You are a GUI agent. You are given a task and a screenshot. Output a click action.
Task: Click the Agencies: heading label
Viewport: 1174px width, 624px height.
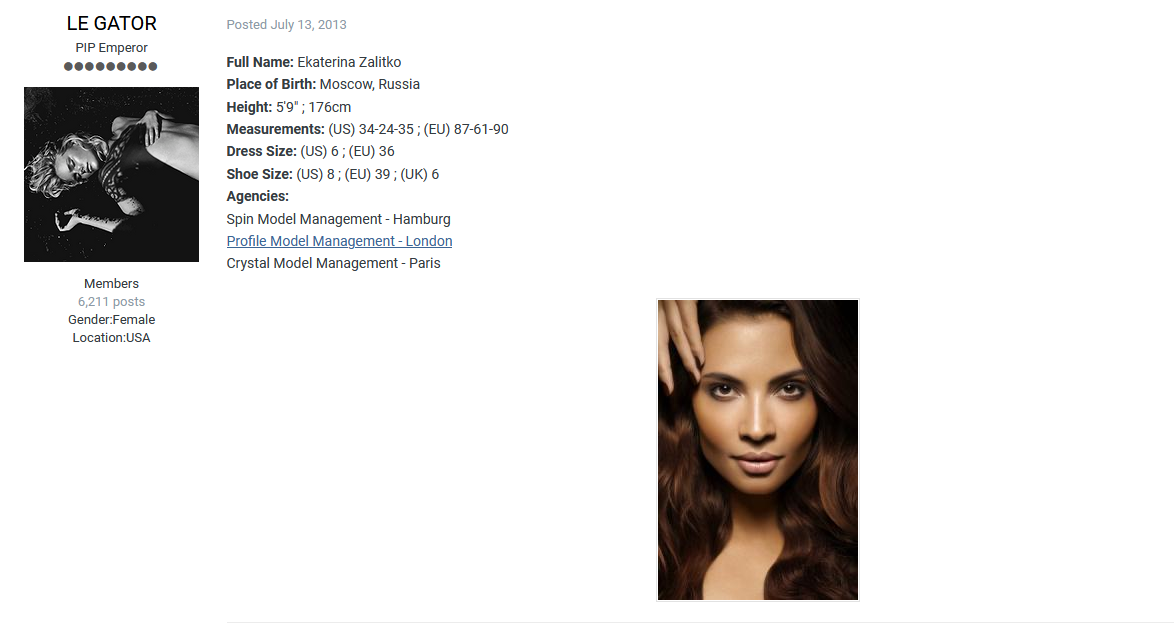pyautogui.click(x=258, y=196)
